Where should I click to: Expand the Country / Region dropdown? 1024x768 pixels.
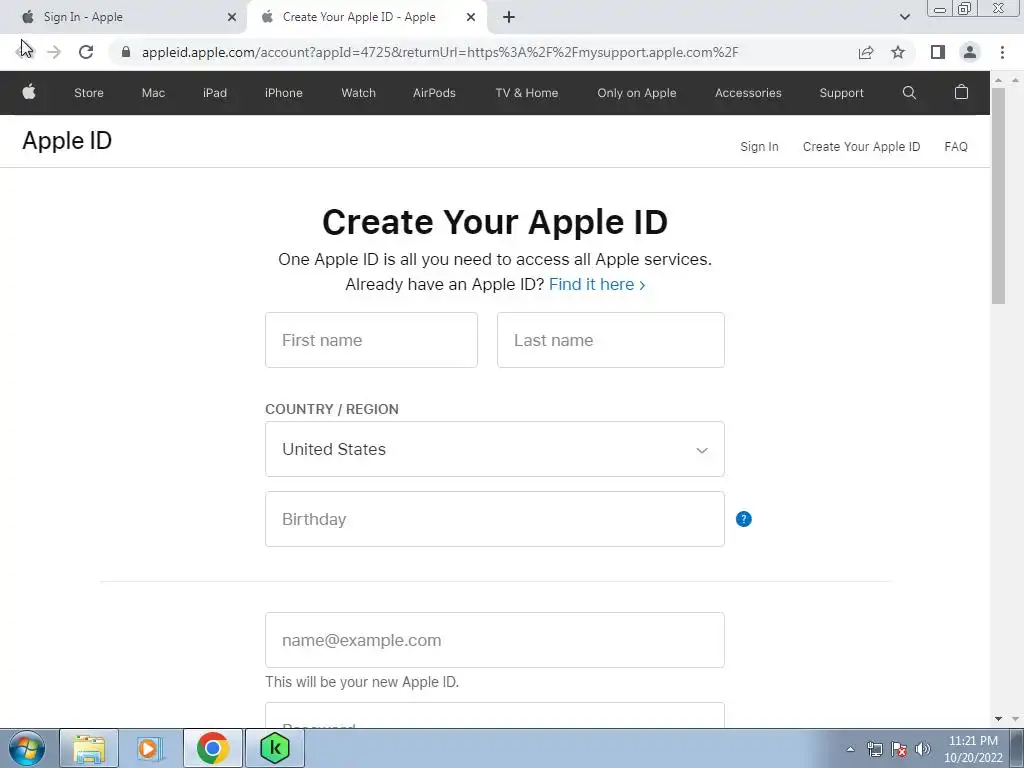[494, 449]
